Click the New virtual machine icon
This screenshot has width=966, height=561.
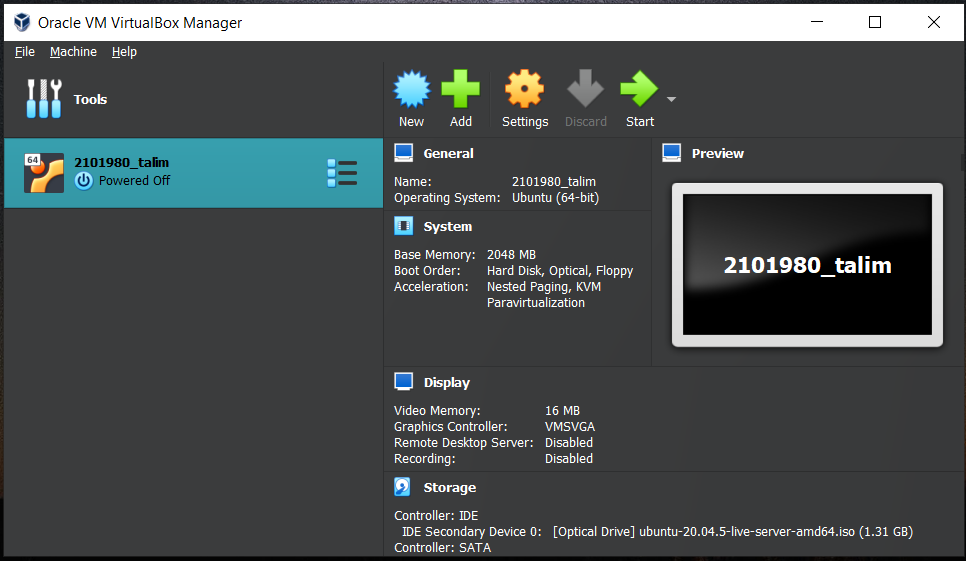coord(412,89)
